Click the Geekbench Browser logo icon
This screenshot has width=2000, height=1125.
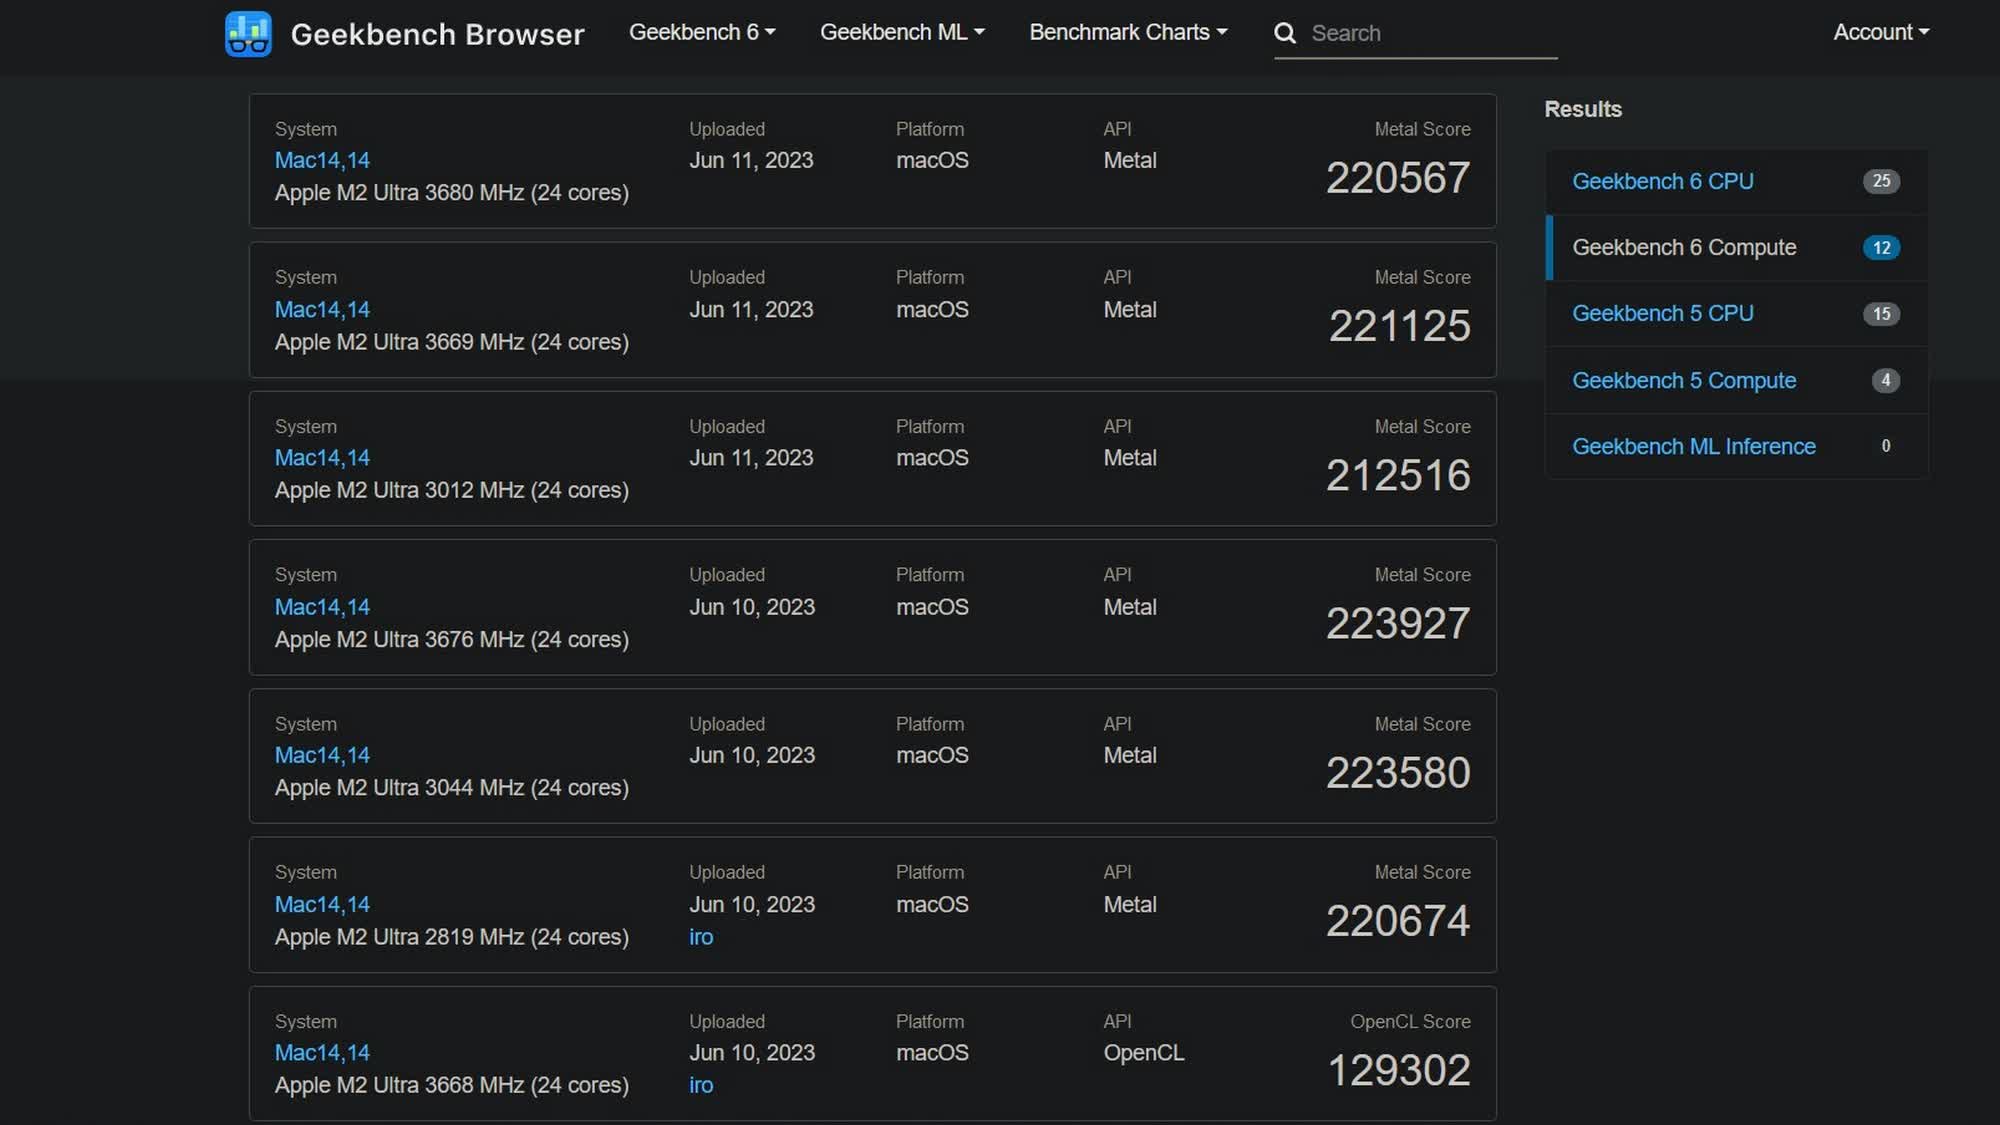(248, 33)
